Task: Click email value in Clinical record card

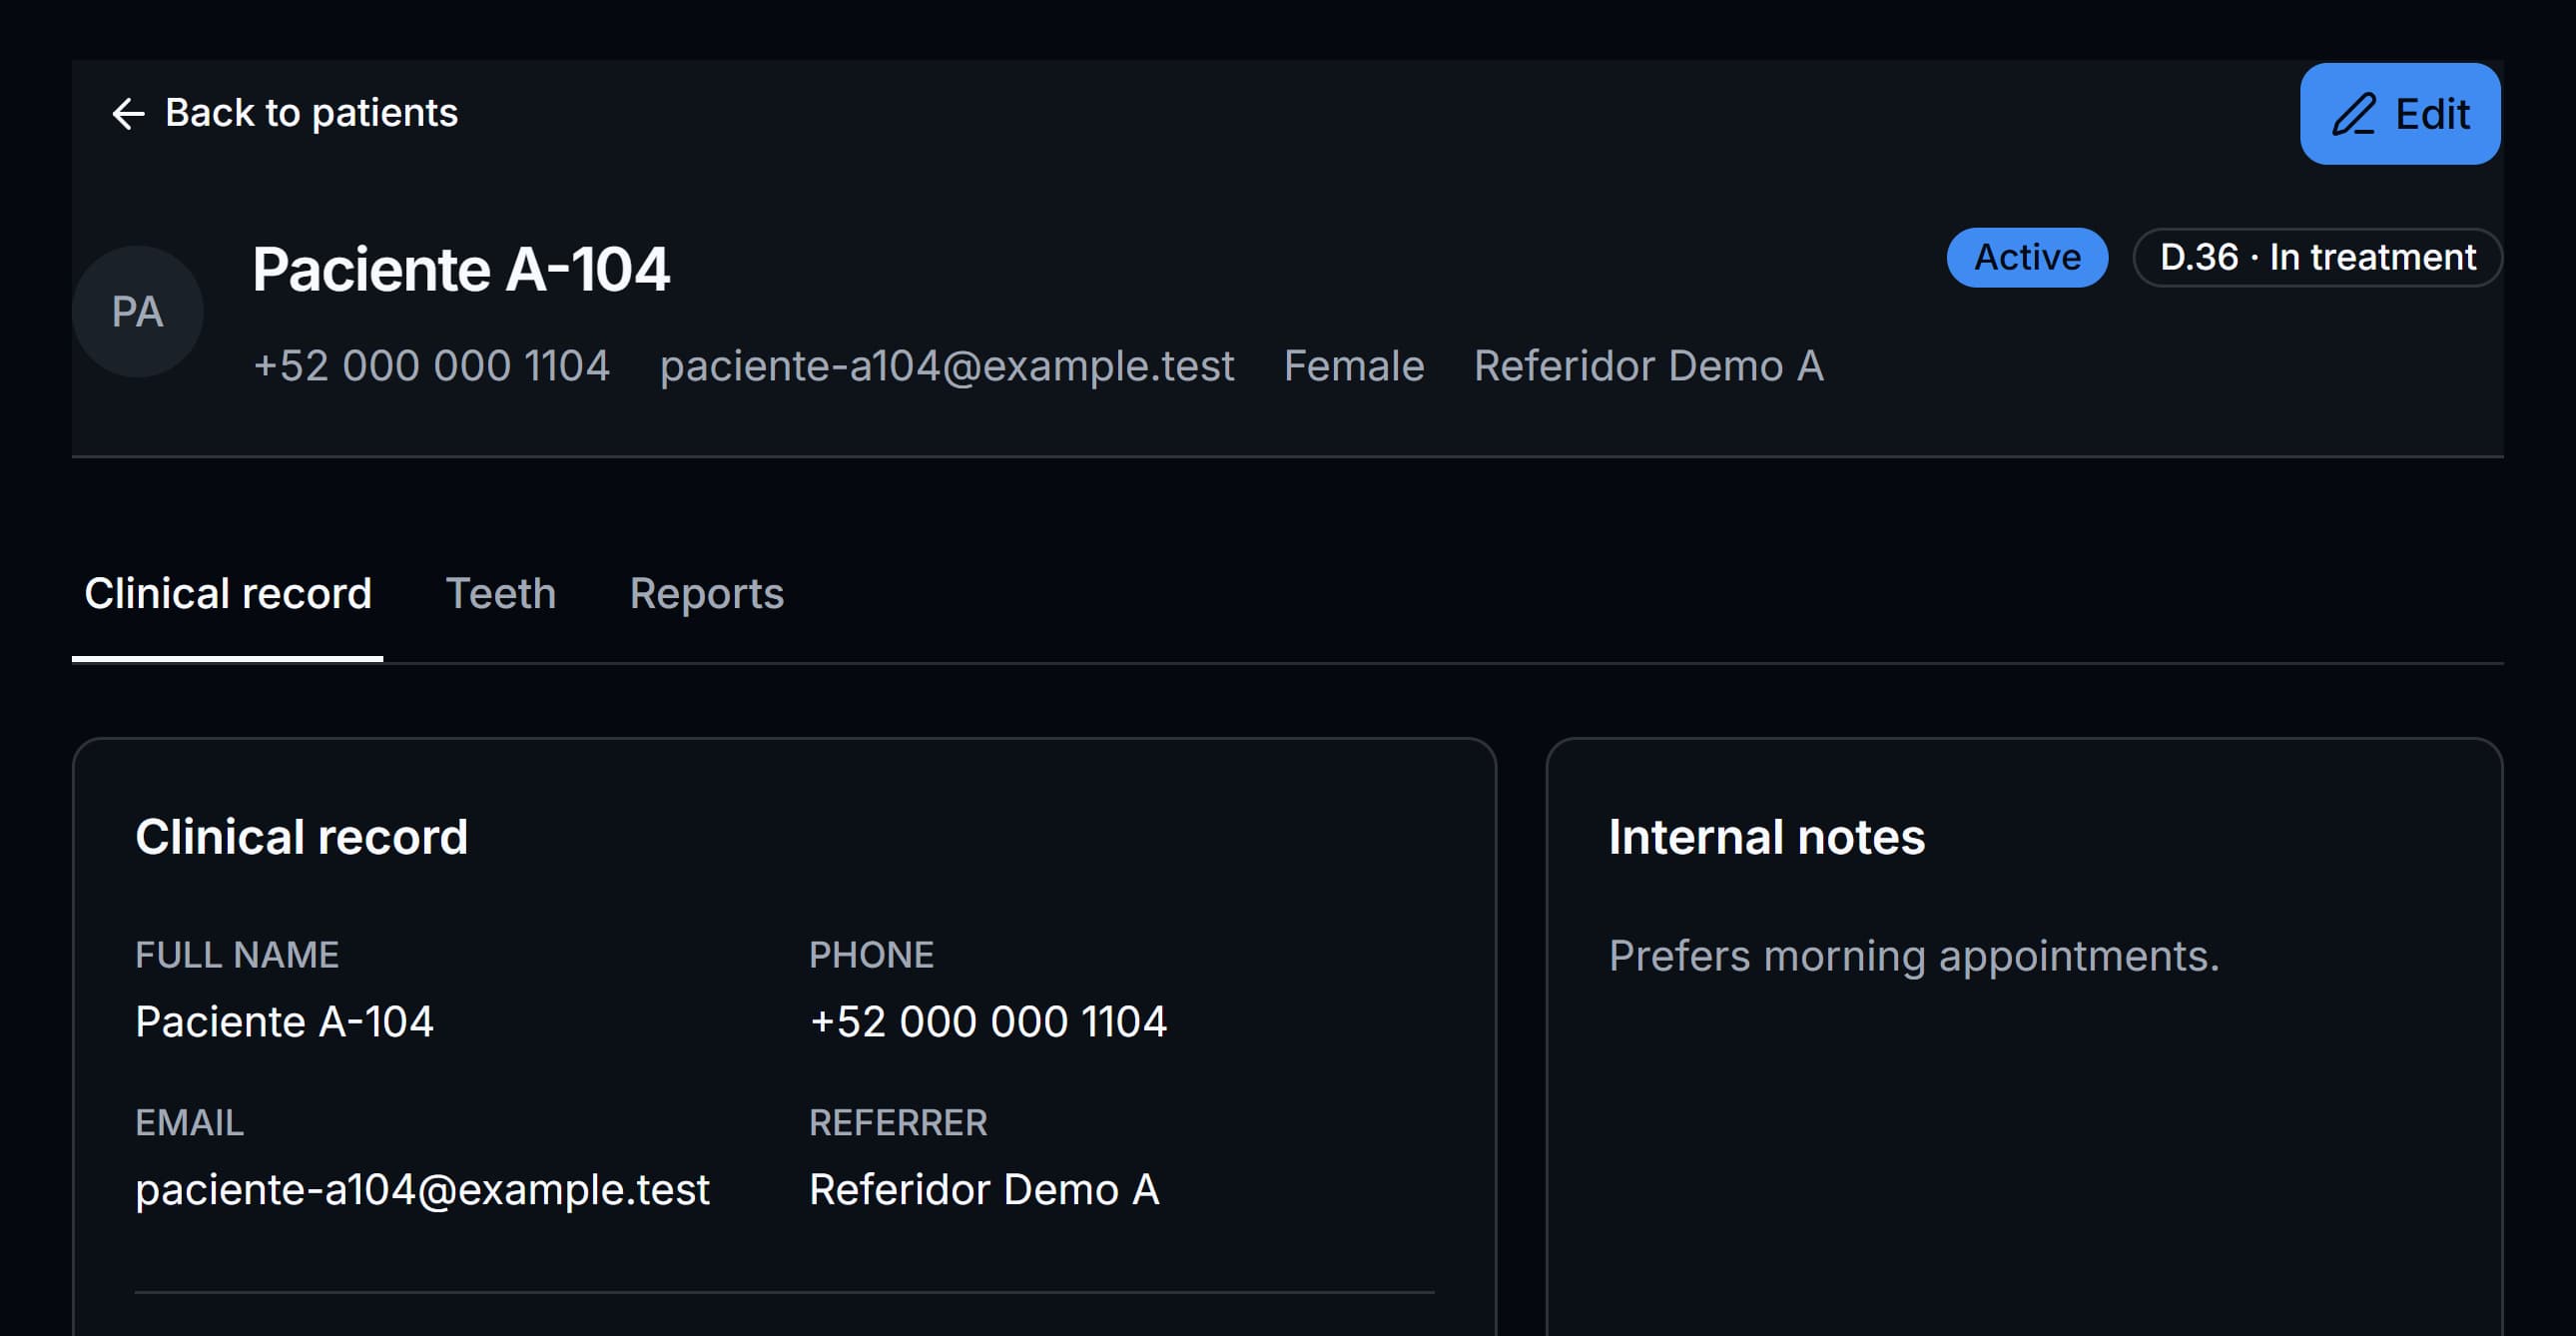Action: (422, 1190)
